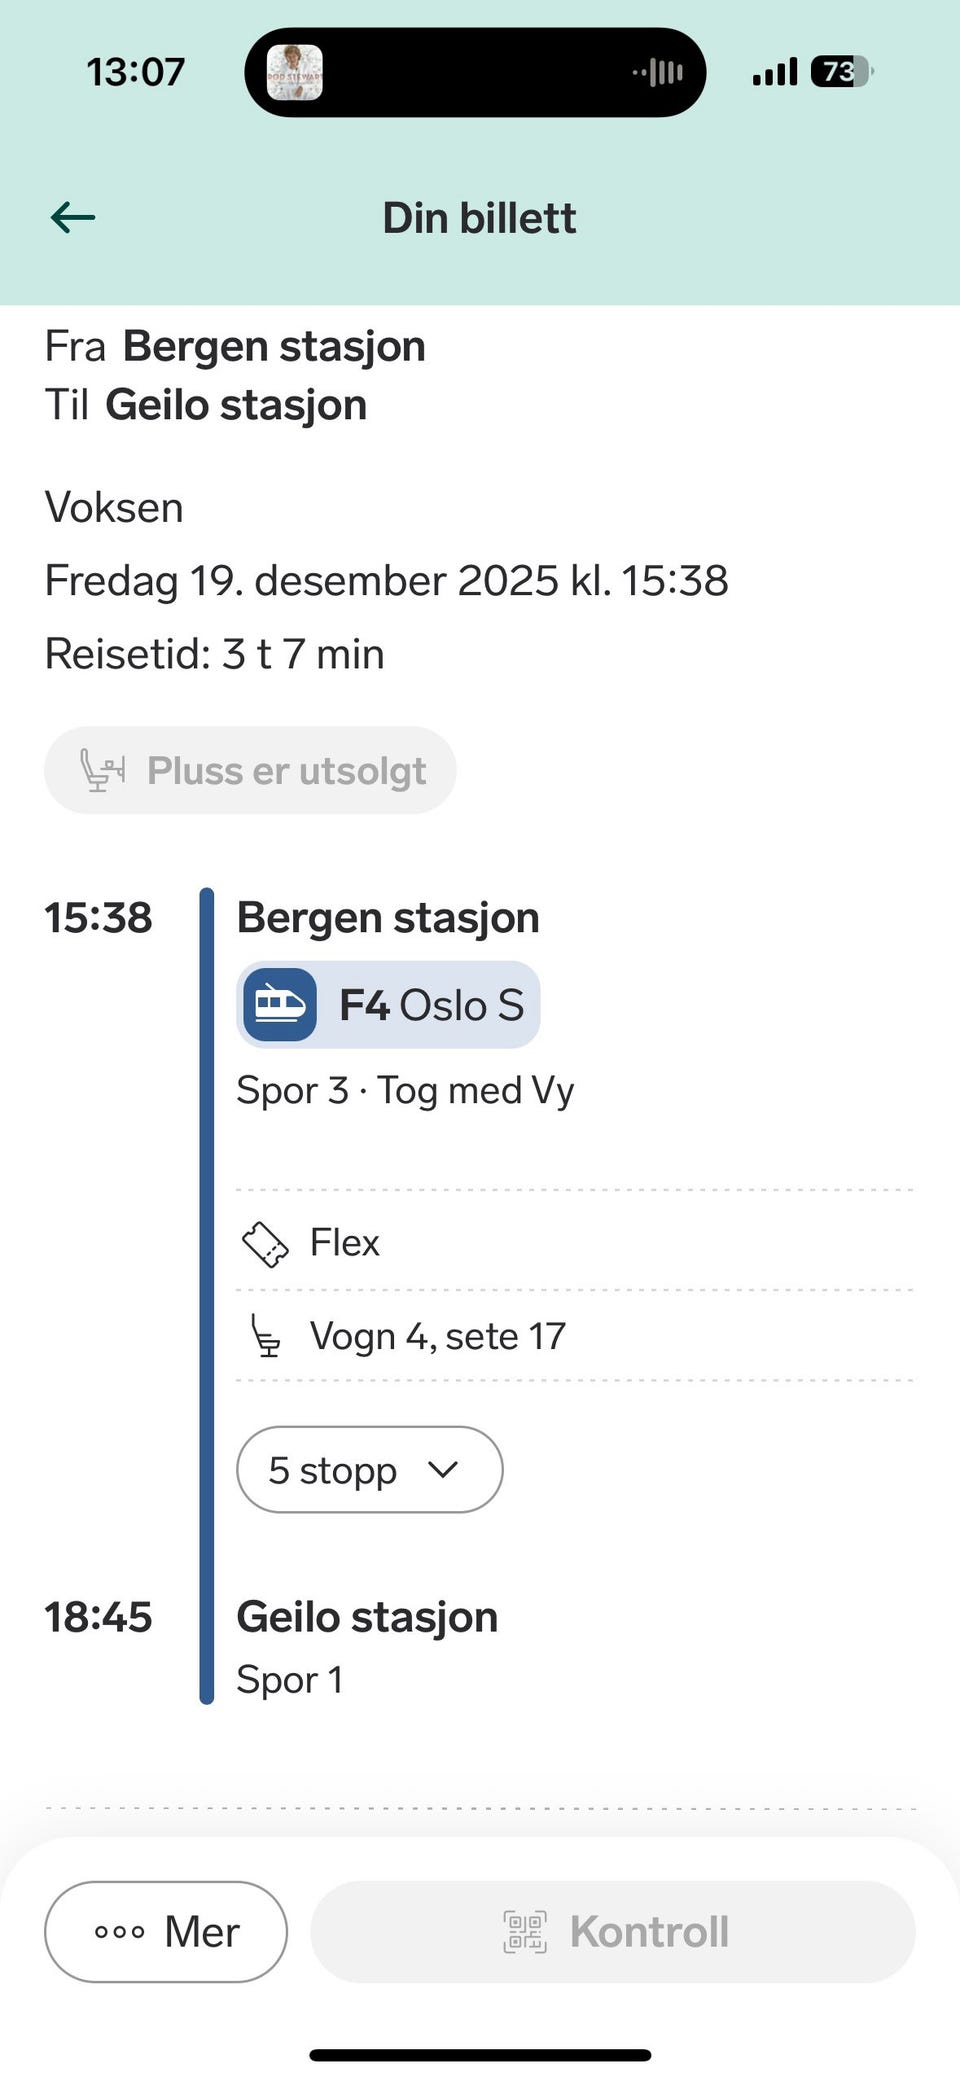Tap the QR code icon on Kontroll
The height and width of the screenshot is (2081, 960).
(524, 1932)
